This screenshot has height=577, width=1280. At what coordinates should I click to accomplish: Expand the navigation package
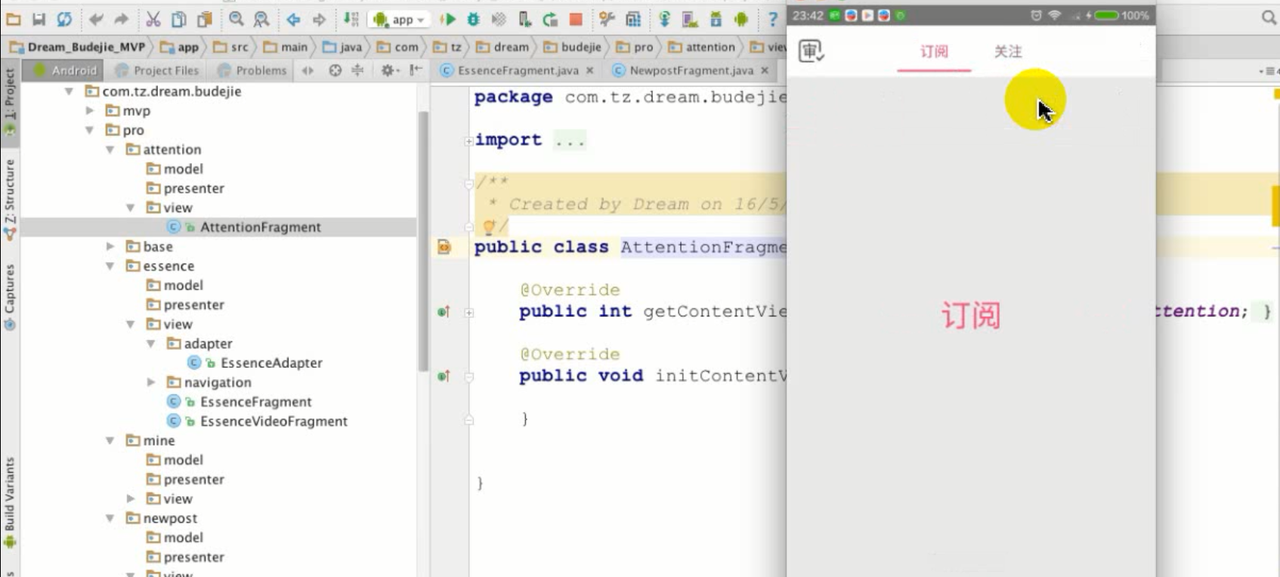[151, 382]
